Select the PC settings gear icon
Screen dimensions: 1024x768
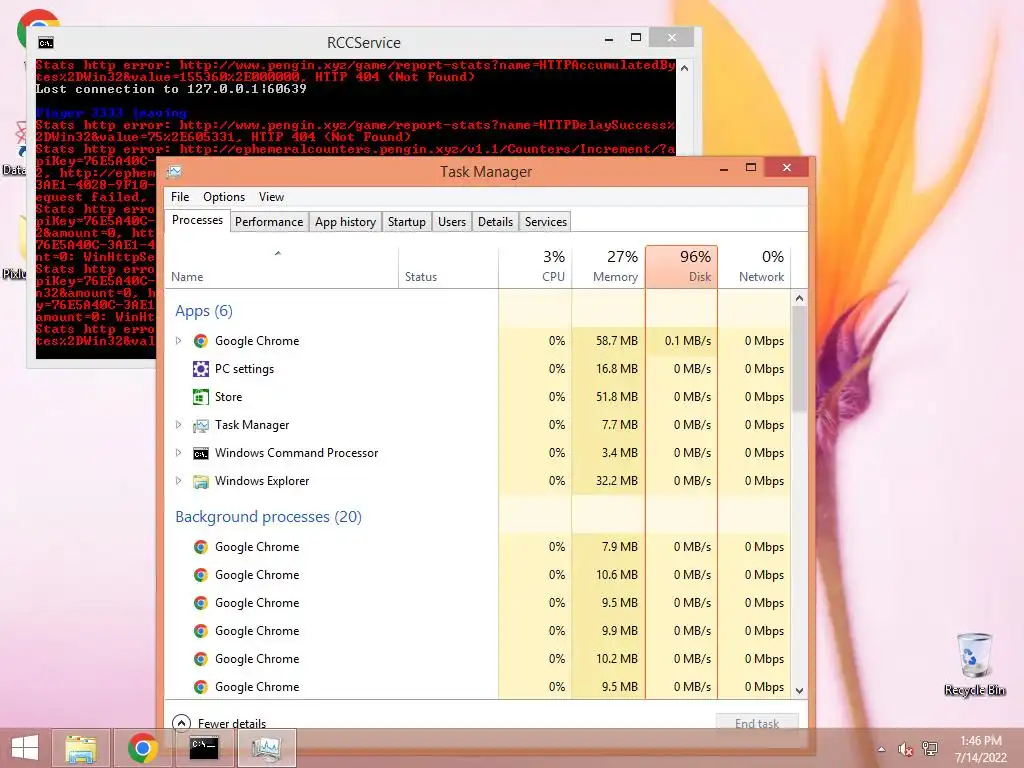pyautogui.click(x=200, y=369)
